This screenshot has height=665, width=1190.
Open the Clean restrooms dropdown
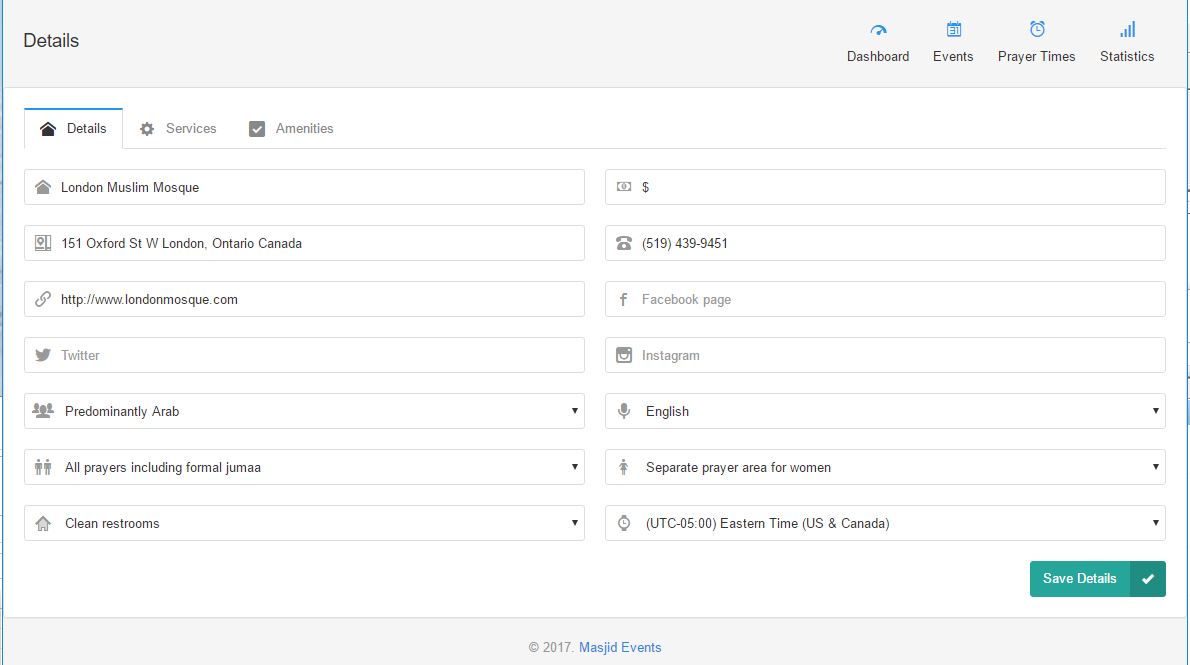tap(304, 523)
